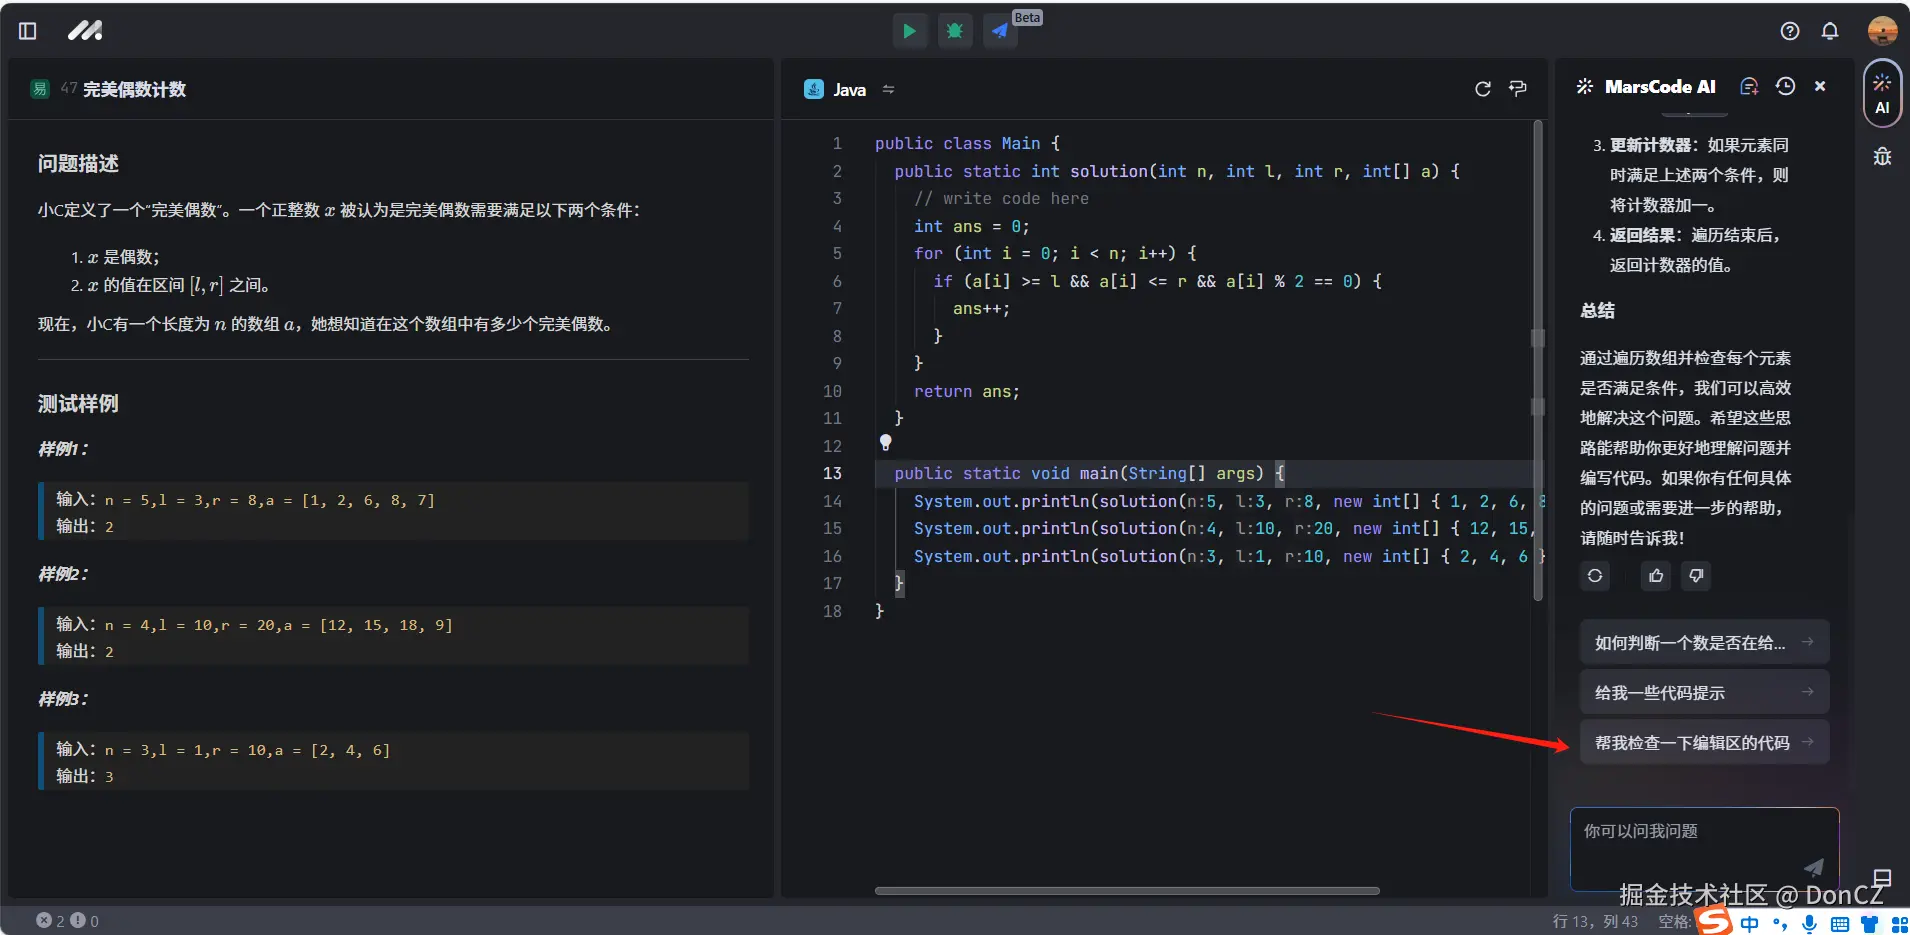Click the editor horizontal scrollbar

(1126, 890)
